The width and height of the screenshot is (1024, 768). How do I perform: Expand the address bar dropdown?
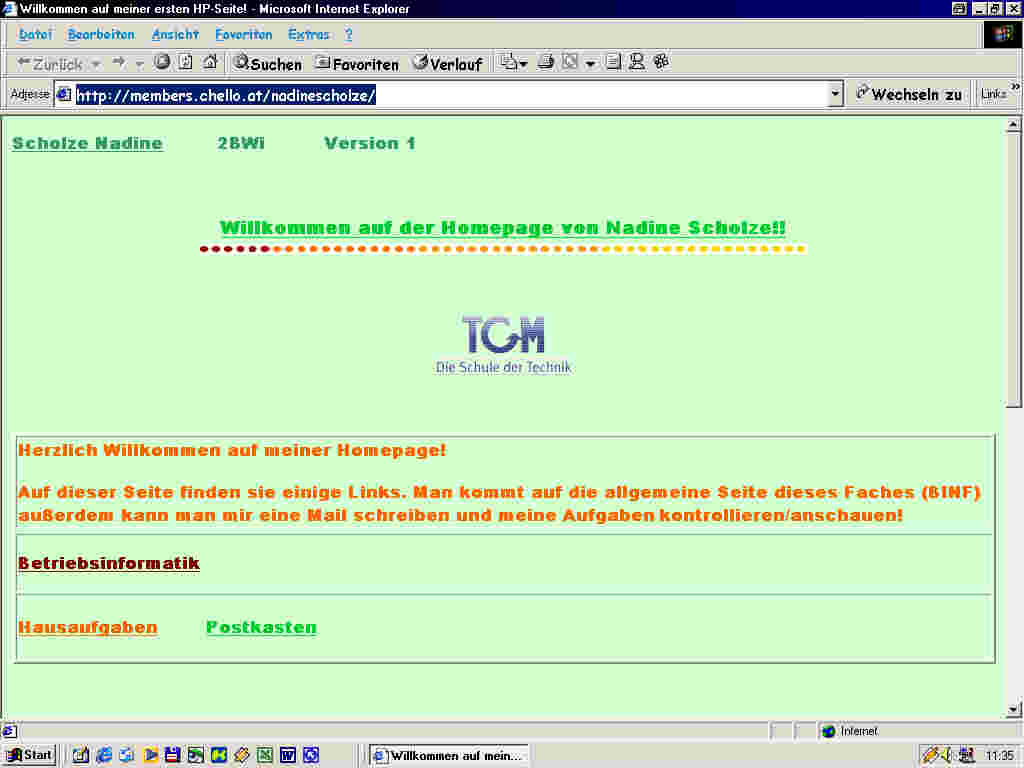pyautogui.click(x=835, y=95)
